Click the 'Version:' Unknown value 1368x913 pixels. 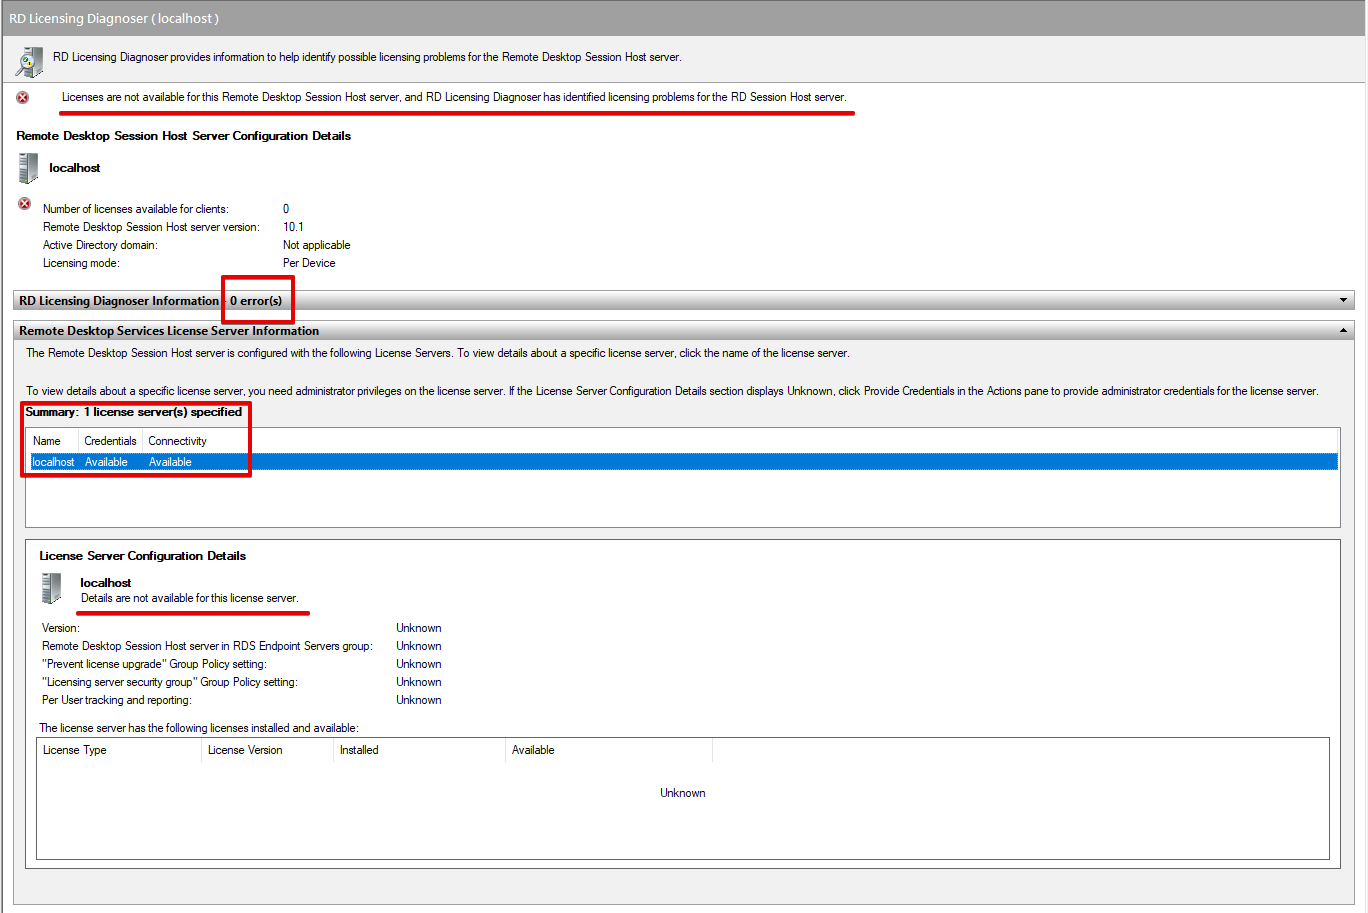click(x=419, y=628)
